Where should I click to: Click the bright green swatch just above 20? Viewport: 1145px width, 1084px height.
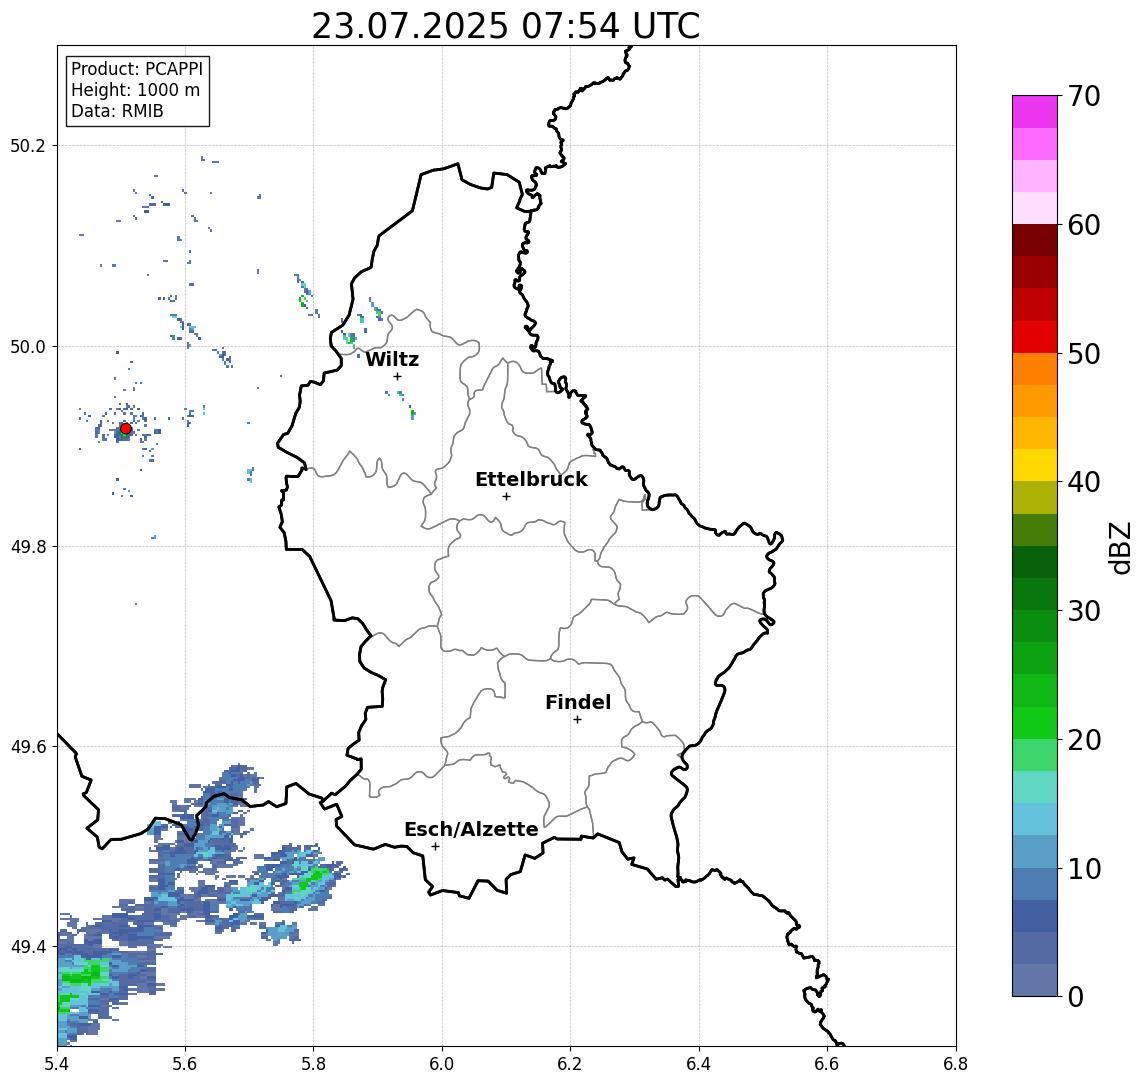point(1035,722)
